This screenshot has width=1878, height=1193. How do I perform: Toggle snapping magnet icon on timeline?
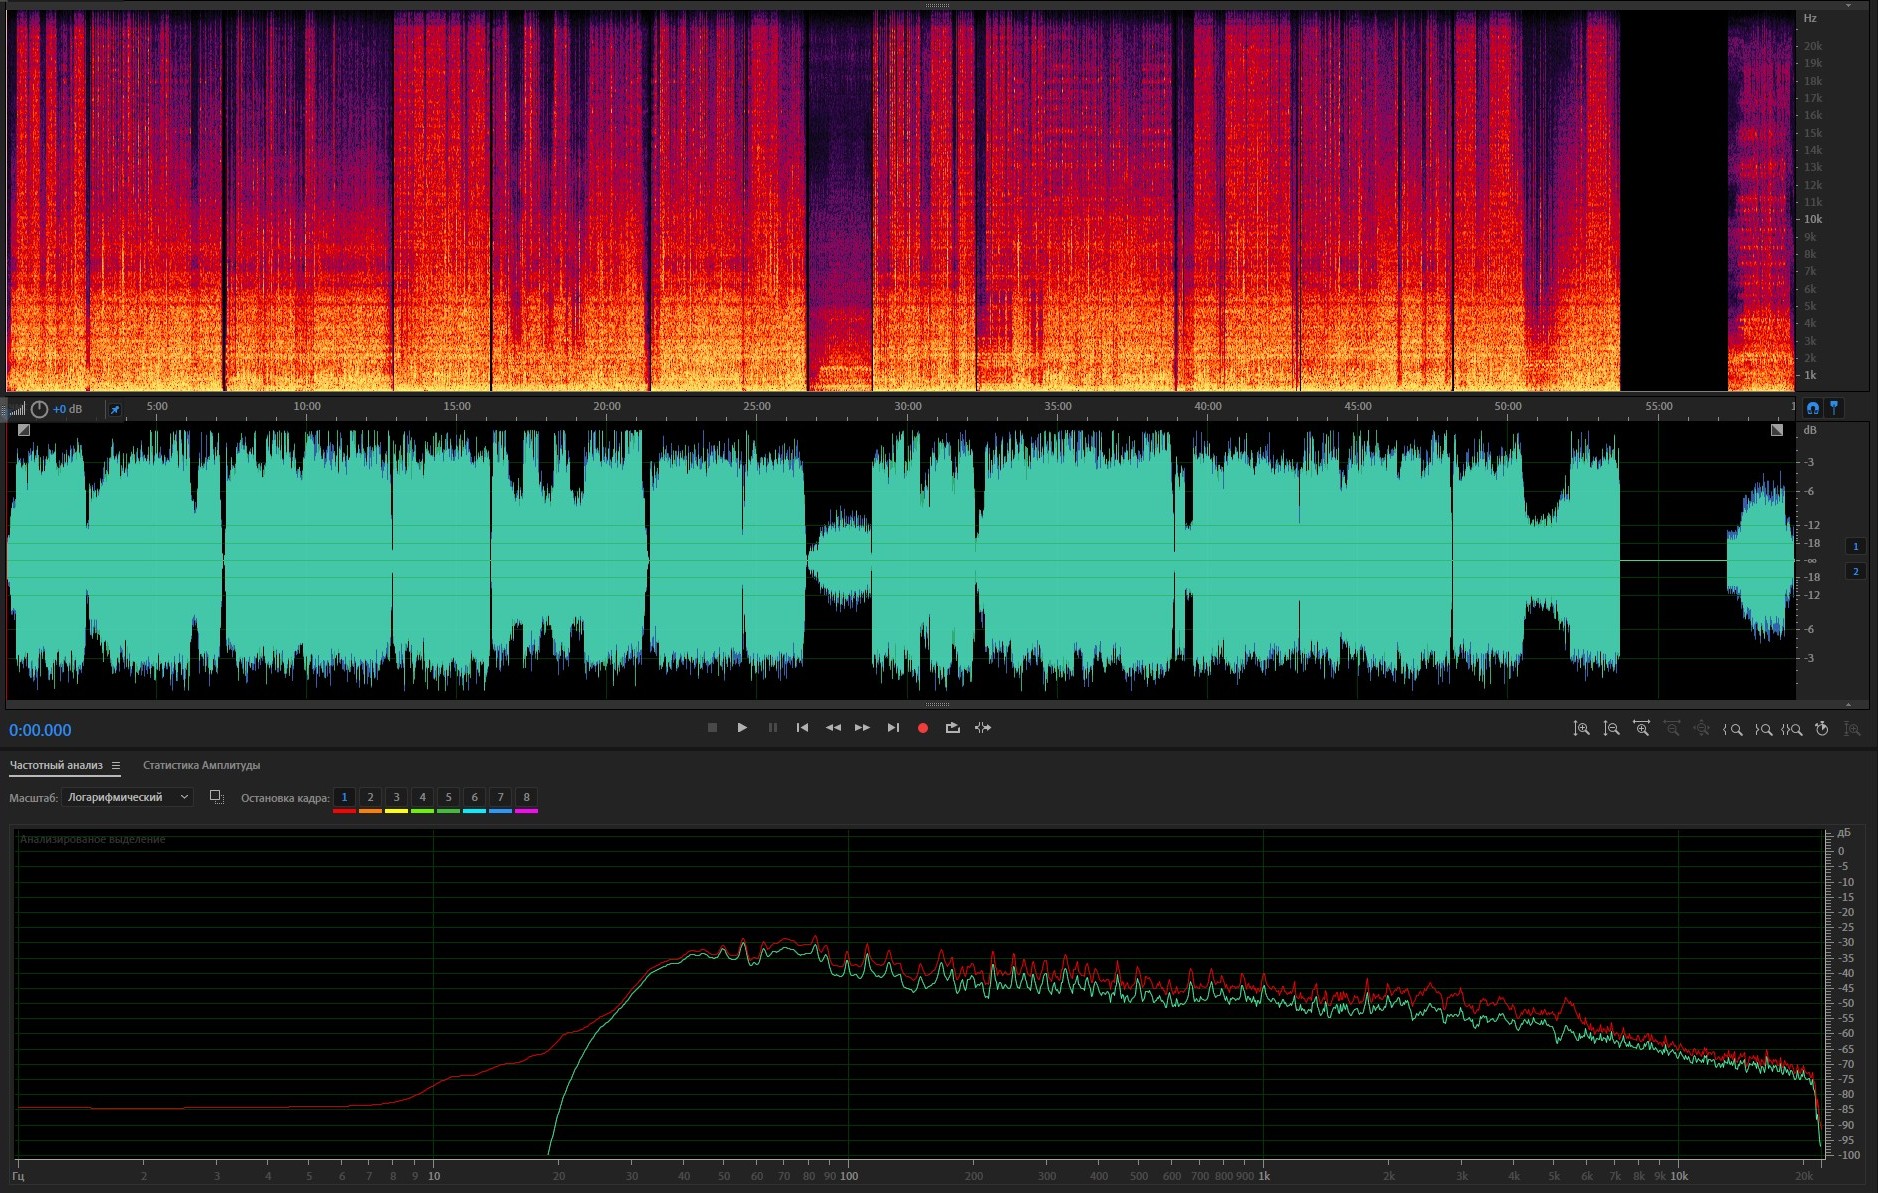[1812, 408]
